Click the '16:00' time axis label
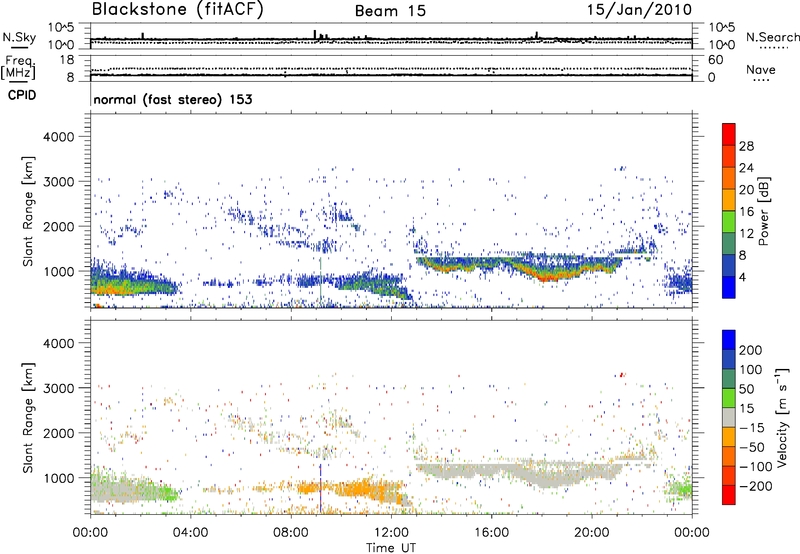Screen dimensions: 800x554 click(491, 533)
